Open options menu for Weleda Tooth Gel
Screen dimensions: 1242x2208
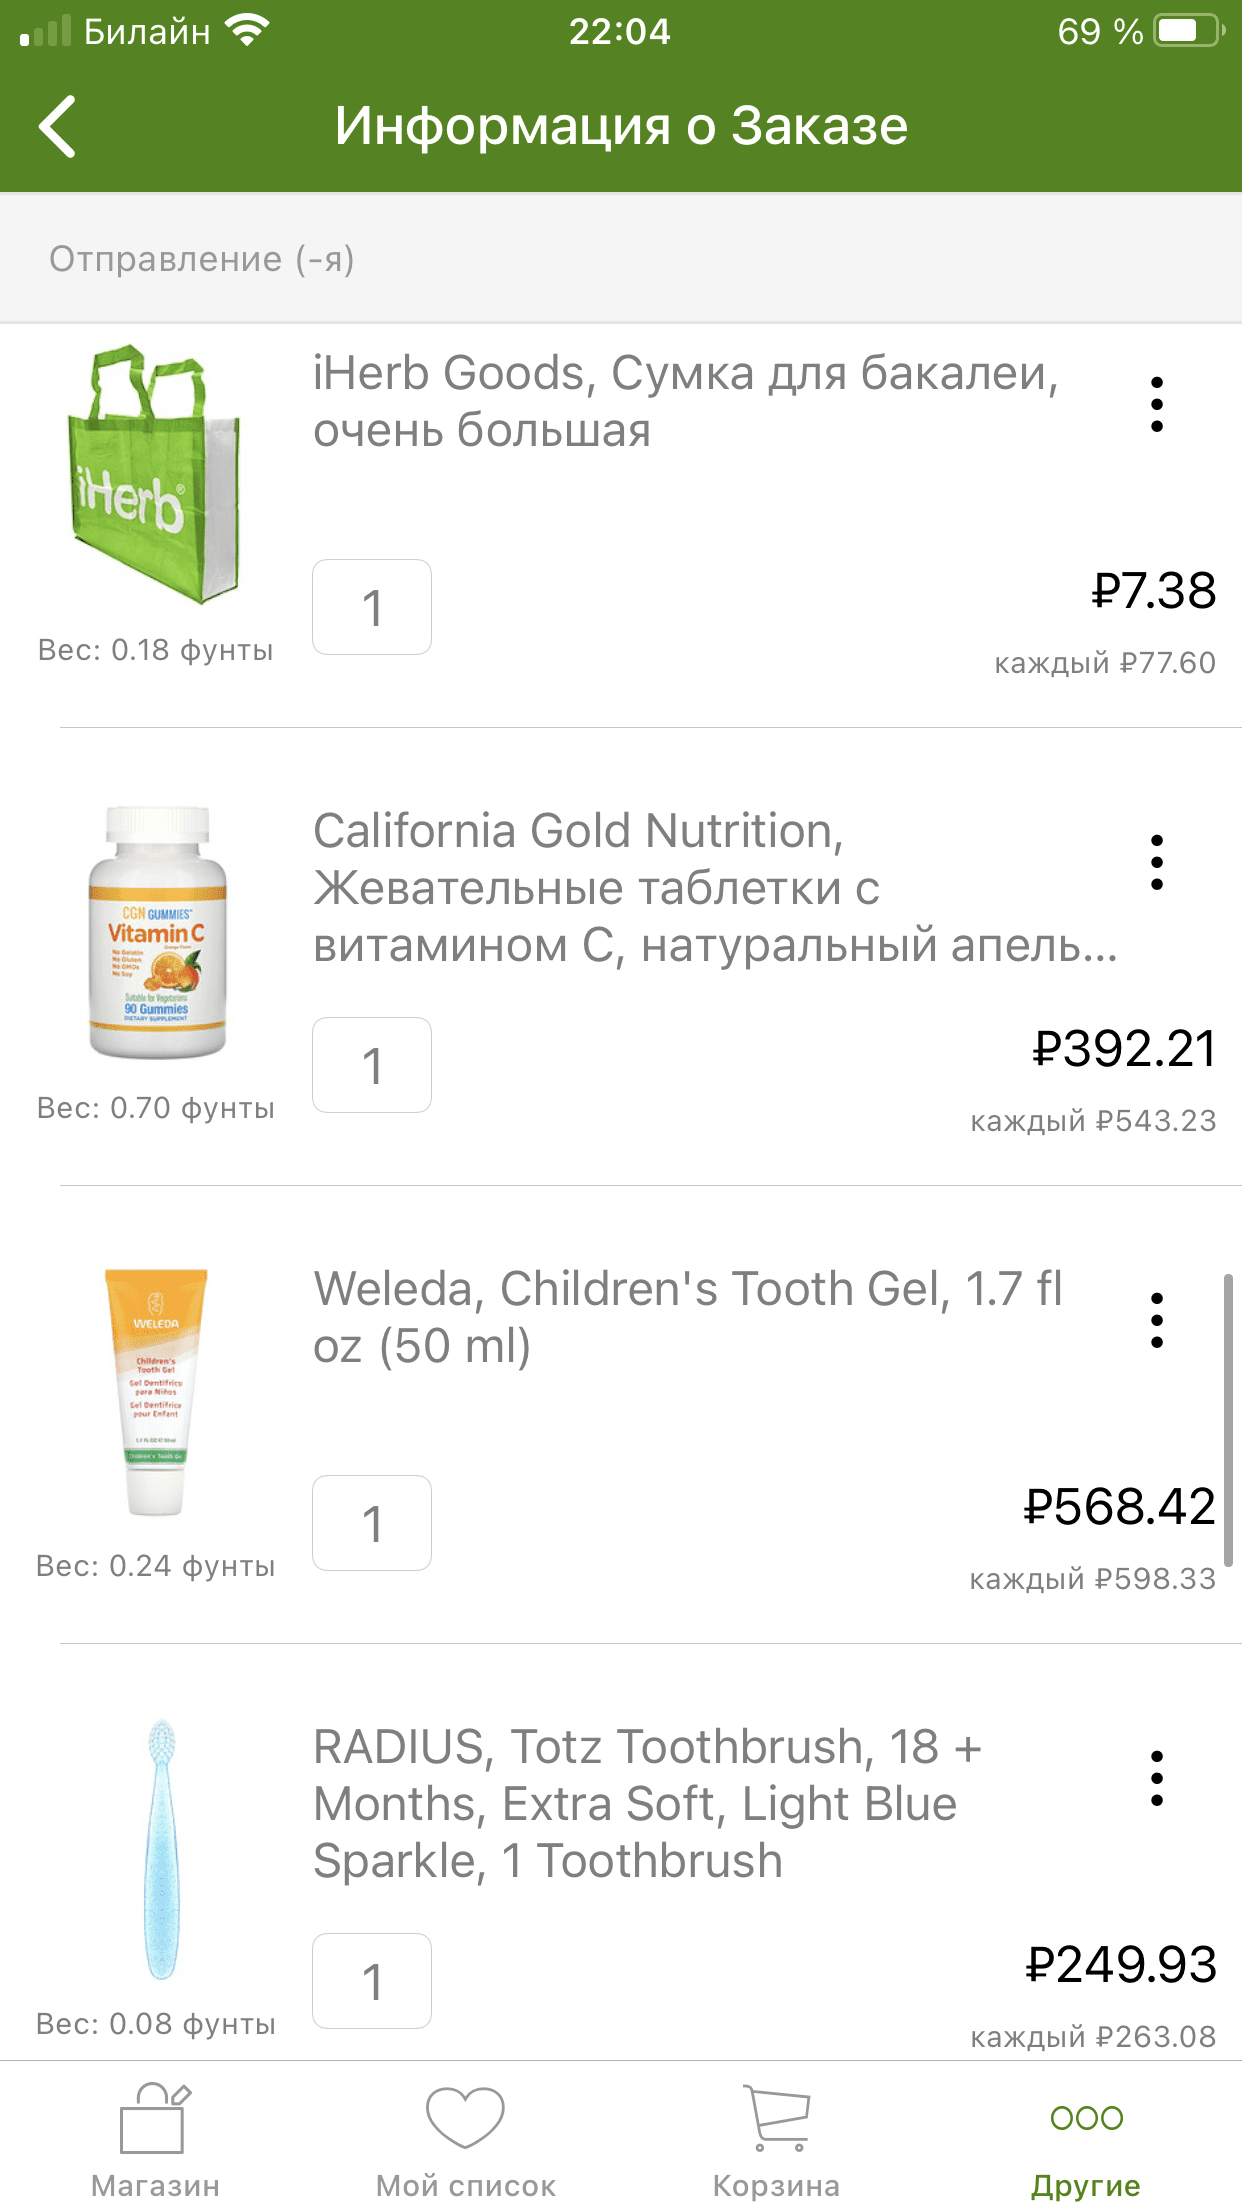[1157, 1320]
